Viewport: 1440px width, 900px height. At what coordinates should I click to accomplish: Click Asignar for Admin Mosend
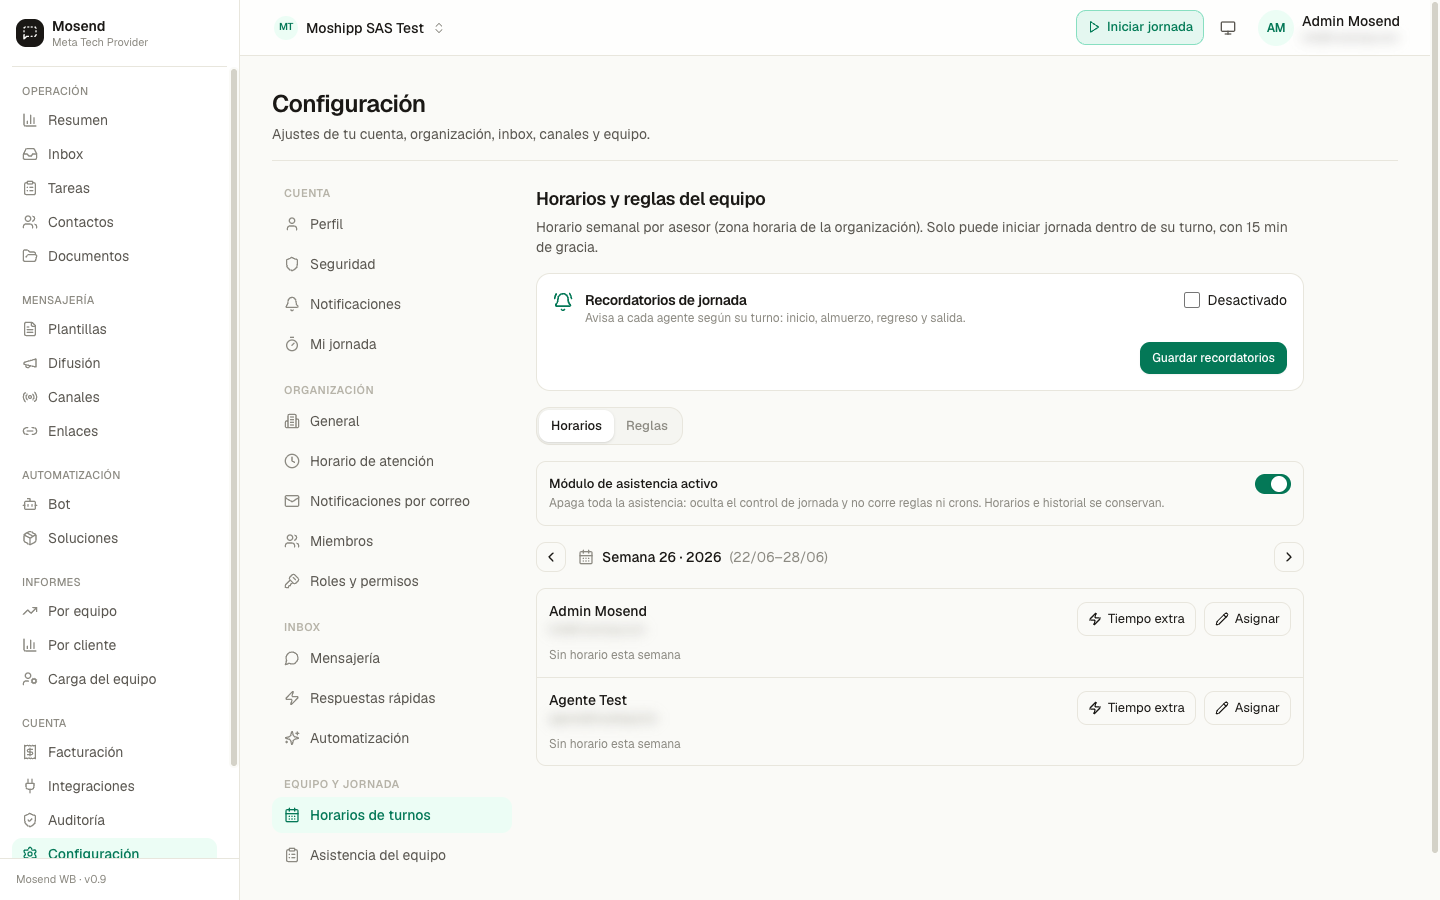tap(1247, 619)
